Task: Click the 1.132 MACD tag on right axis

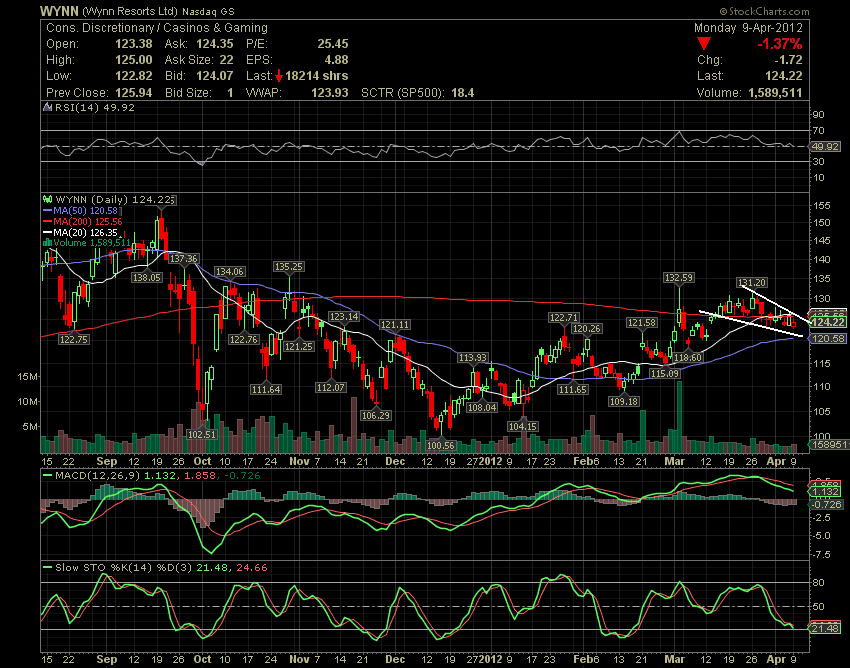Action: [x=825, y=491]
